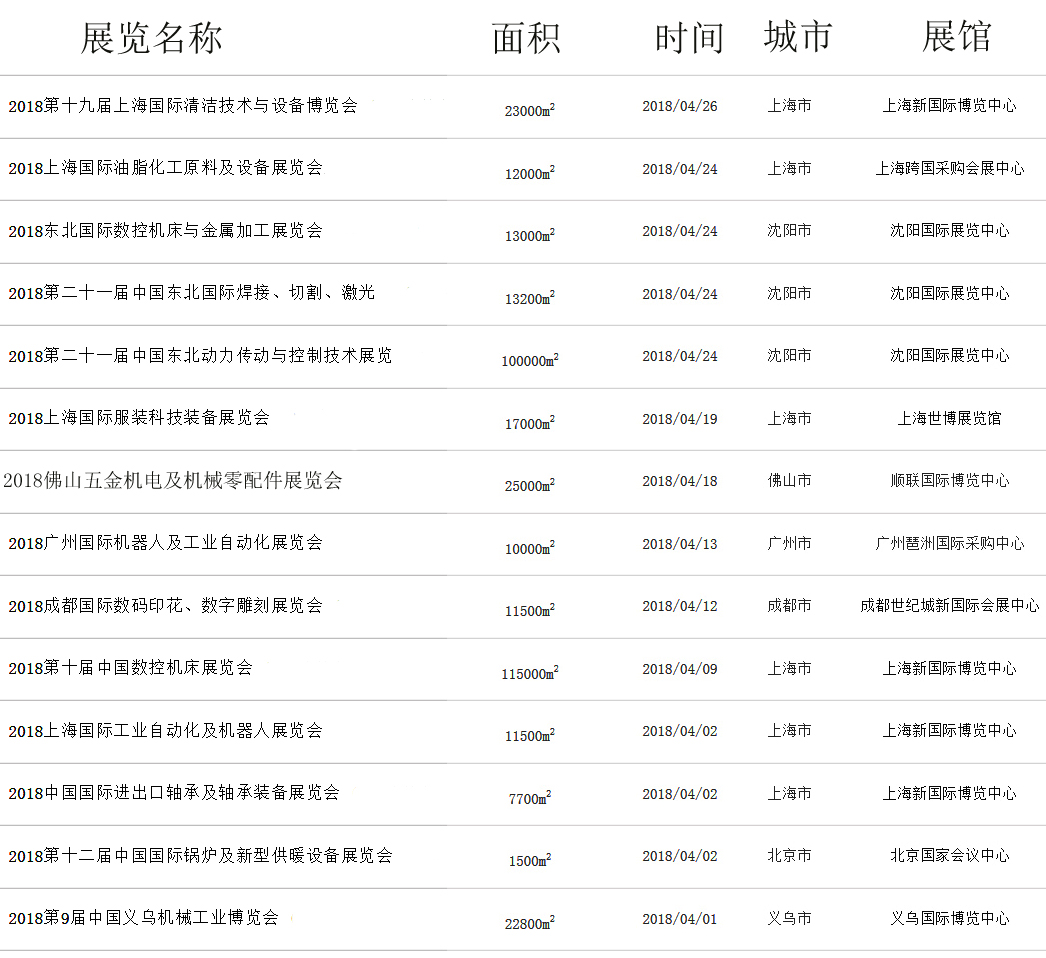Click the 展馆 column header

click(956, 37)
